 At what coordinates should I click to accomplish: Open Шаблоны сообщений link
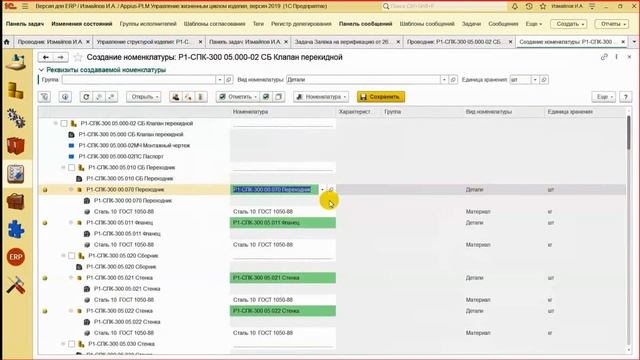coord(427,24)
